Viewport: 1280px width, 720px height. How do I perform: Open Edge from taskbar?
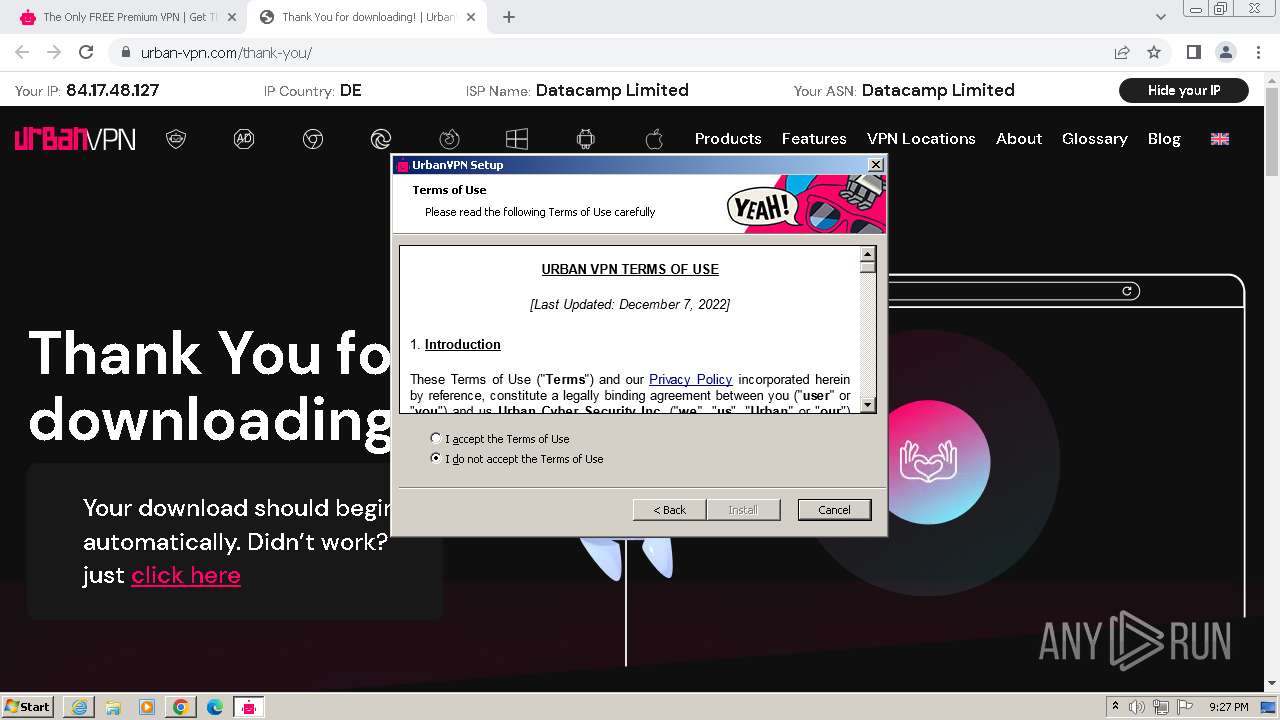(x=215, y=707)
